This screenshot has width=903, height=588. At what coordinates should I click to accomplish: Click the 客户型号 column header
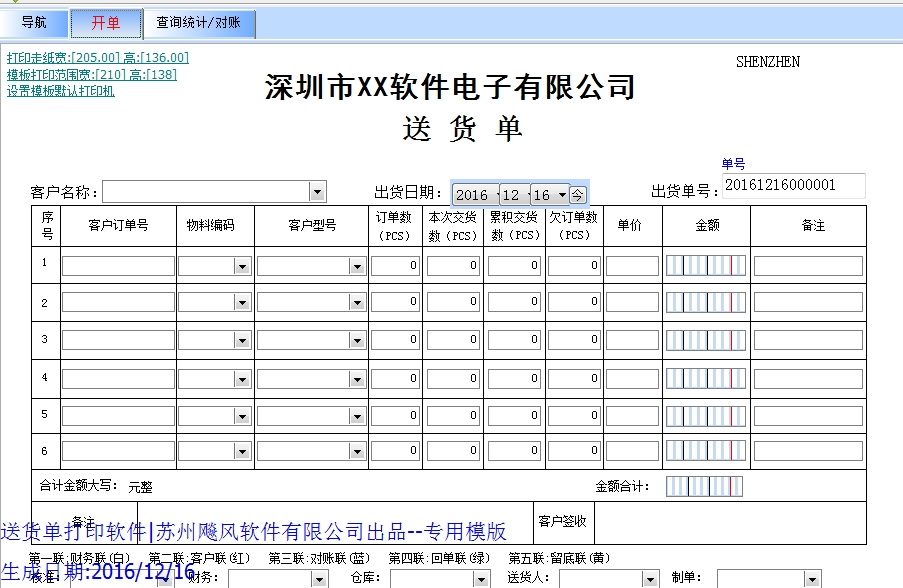point(312,225)
